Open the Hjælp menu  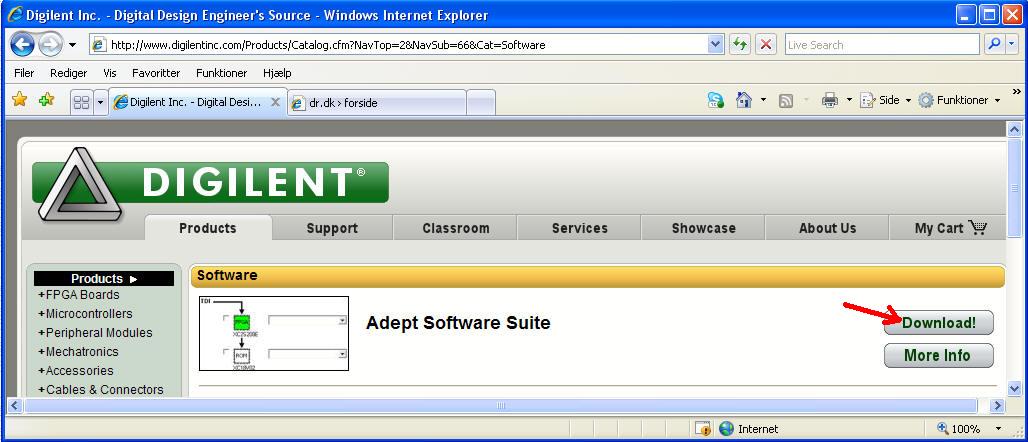point(277,73)
